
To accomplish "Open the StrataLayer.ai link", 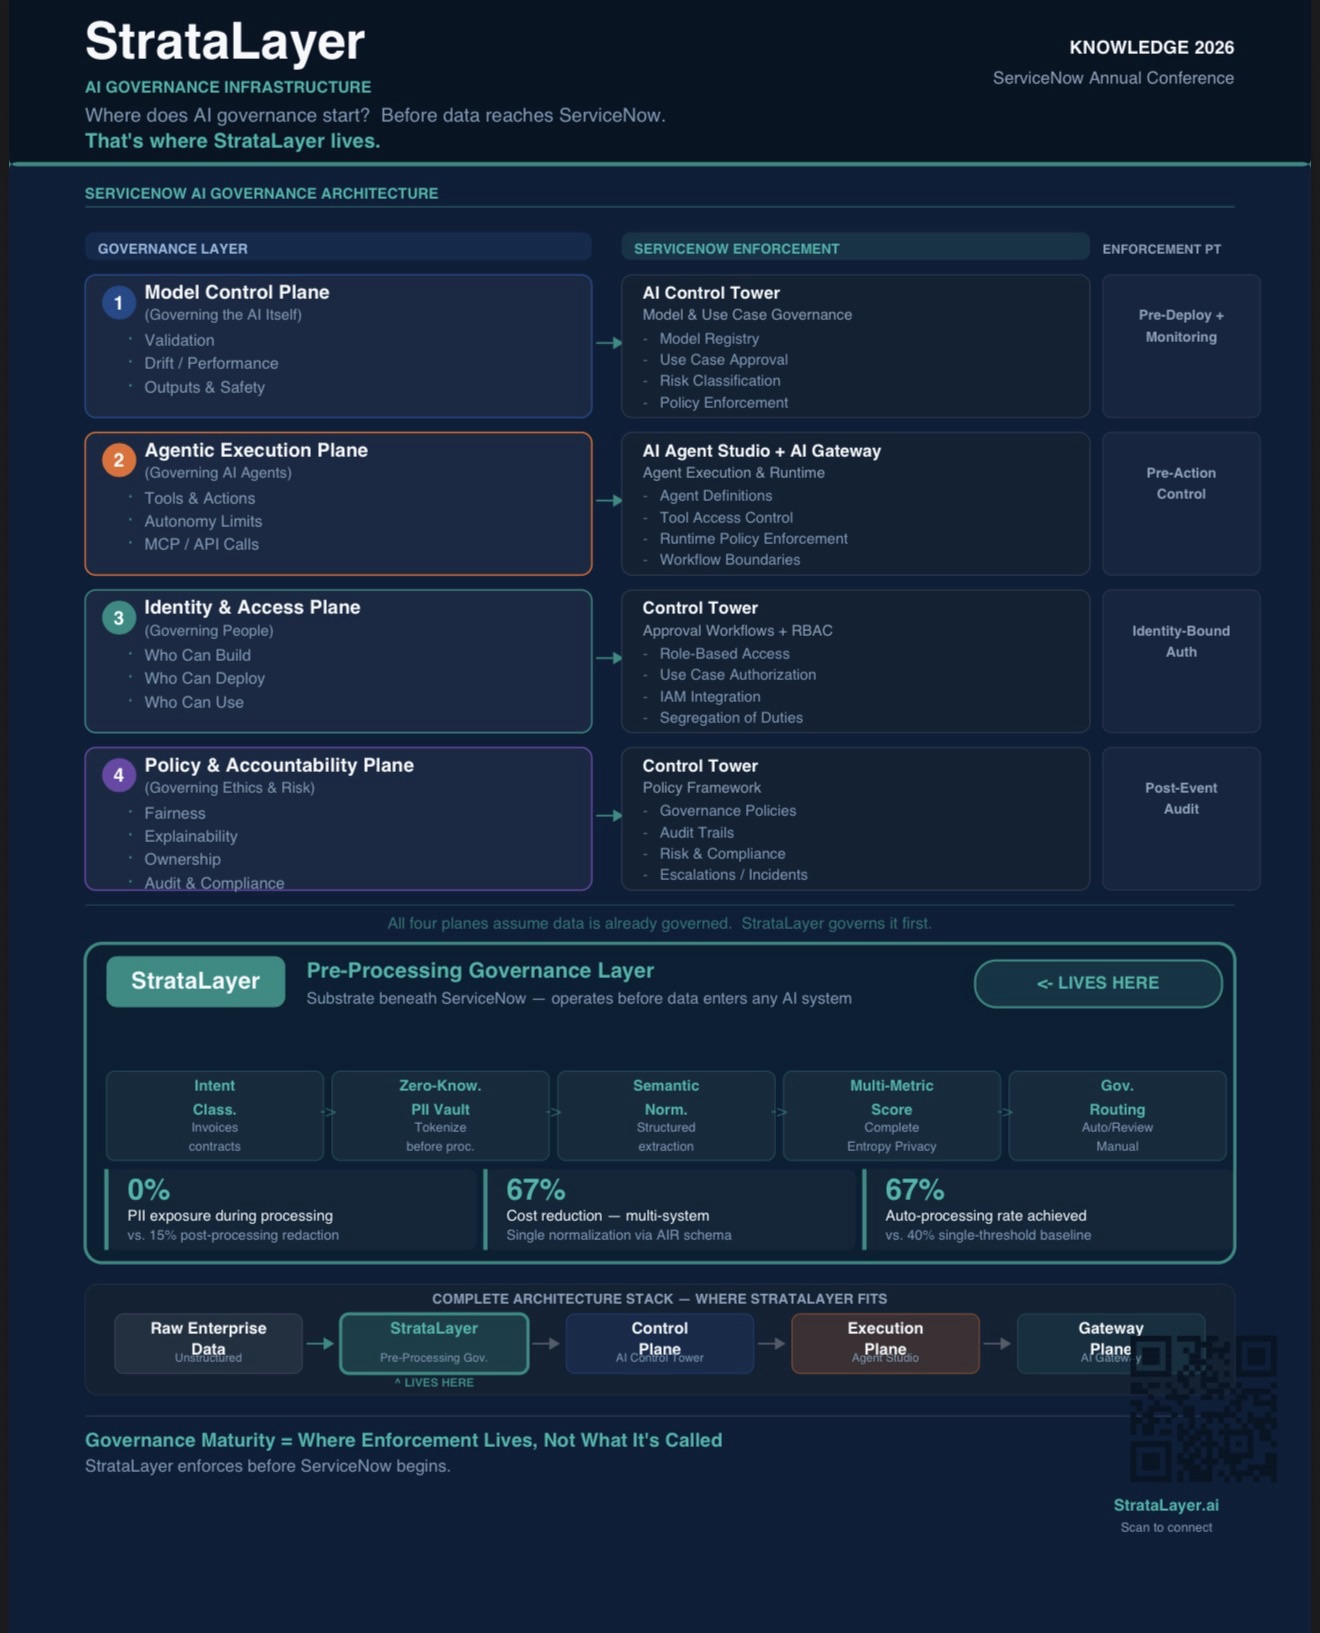I will click(x=1166, y=1505).
